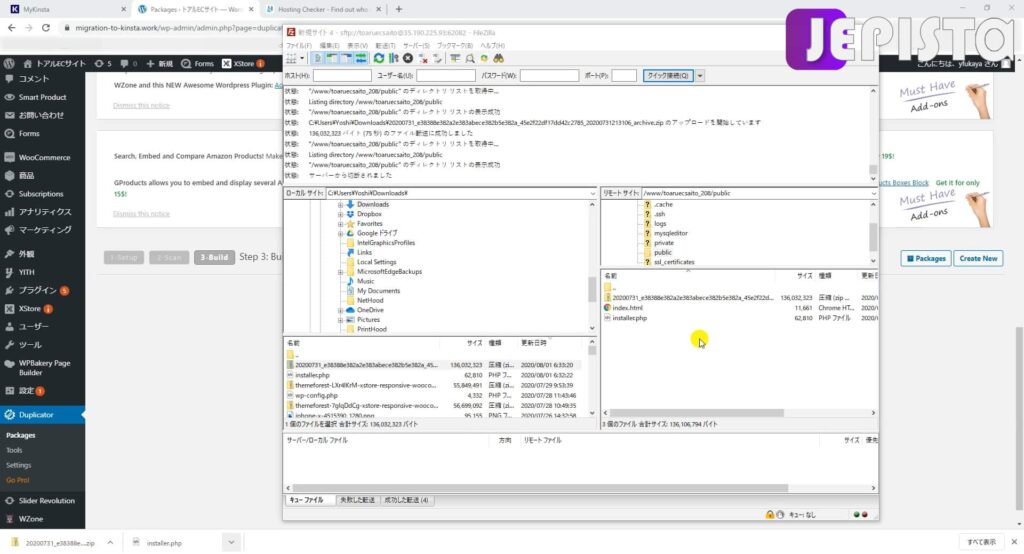Open the local site path dropdown
1024x554 pixels.
592,193
